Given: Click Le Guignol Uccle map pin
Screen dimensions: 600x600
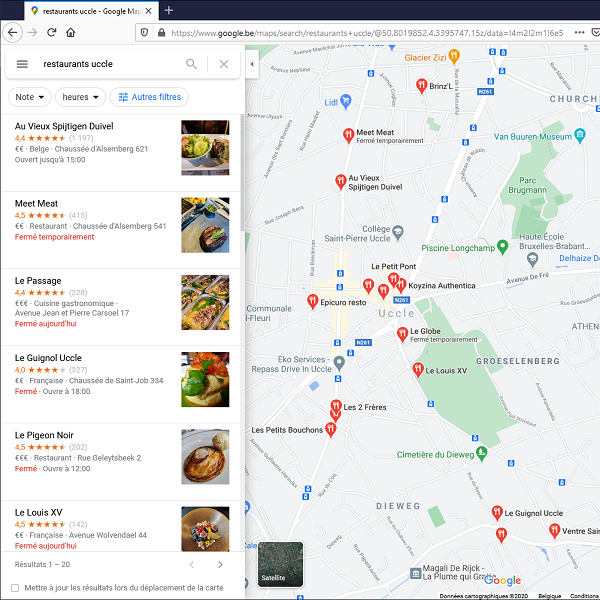Looking at the screenshot, I should tap(497, 512).
